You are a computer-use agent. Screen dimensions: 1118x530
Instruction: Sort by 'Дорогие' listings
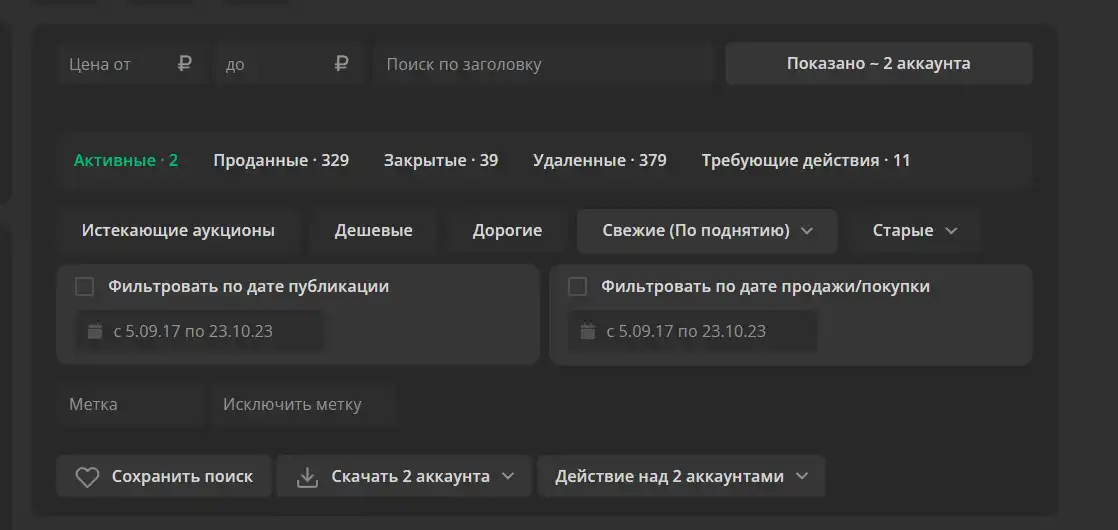pyautogui.click(x=508, y=231)
